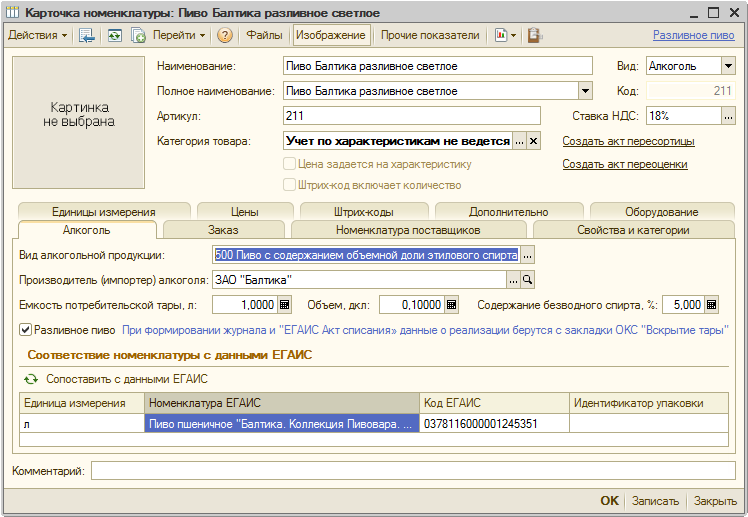
Task: Switch to the Единицы измерения tab
Action: [x=104, y=212]
